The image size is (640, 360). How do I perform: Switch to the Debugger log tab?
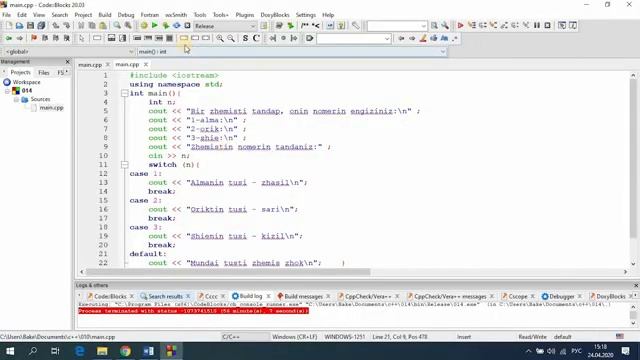(x=562, y=296)
